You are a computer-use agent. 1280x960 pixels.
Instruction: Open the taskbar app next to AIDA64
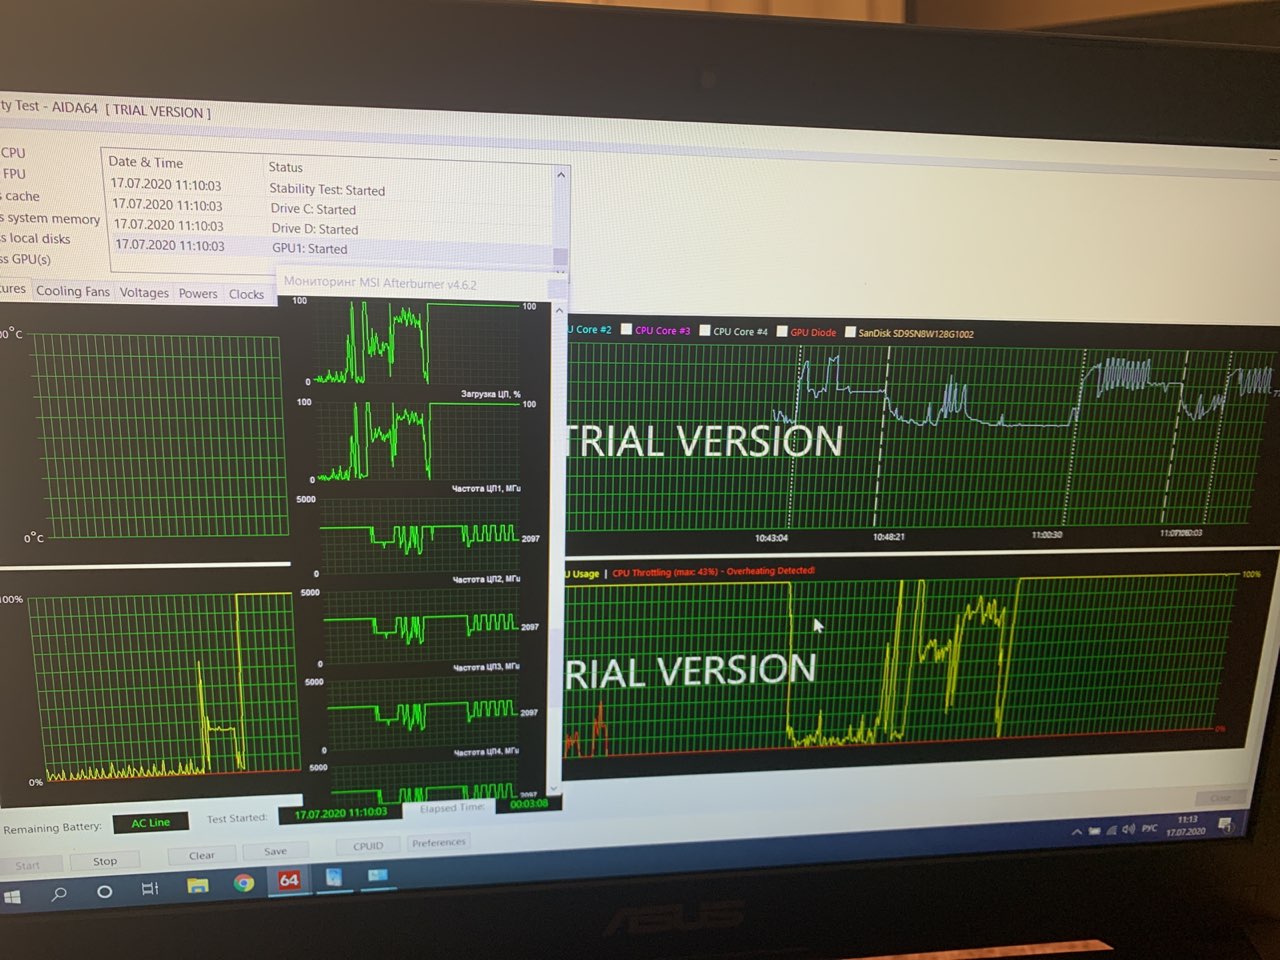(x=334, y=877)
